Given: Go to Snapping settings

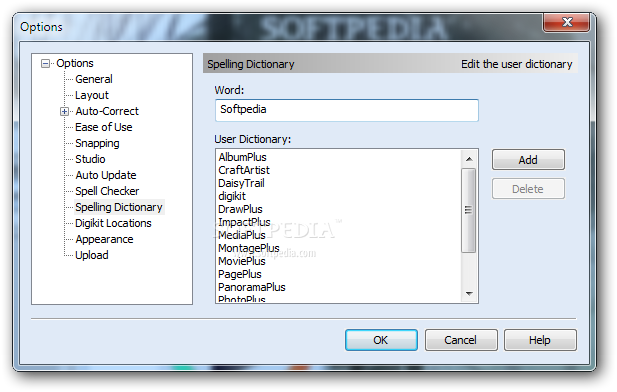Looking at the screenshot, I should pos(97,143).
